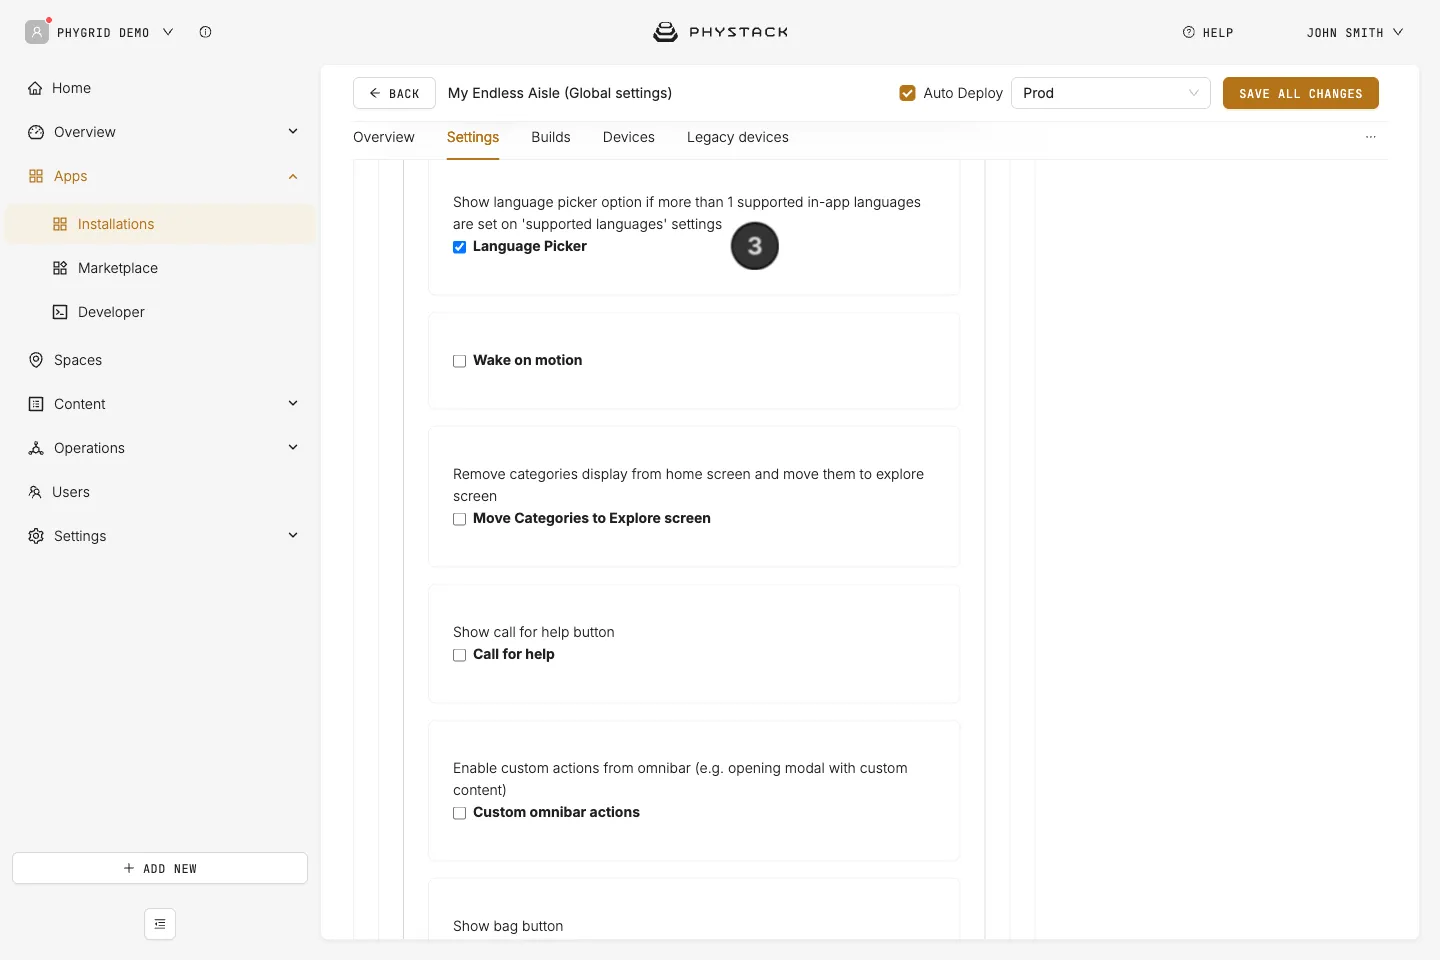Click the info icon next to Phygrid Demo
The width and height of the screenshot is (1440, 960).
(205, 32)
